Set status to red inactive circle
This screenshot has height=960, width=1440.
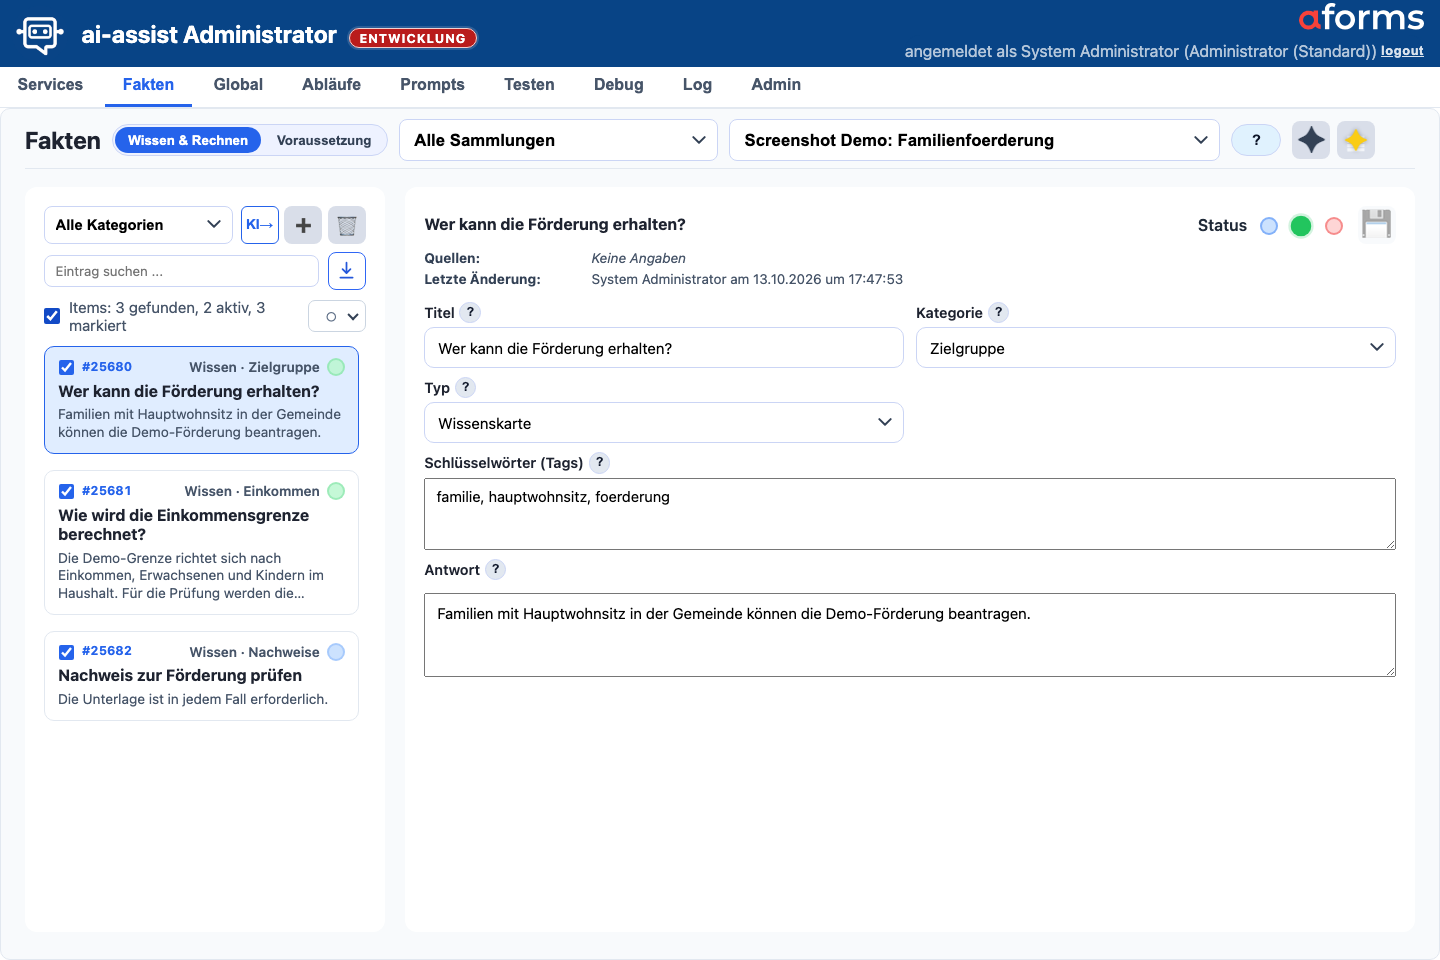pyautogui.click(x=1334, y=226)
